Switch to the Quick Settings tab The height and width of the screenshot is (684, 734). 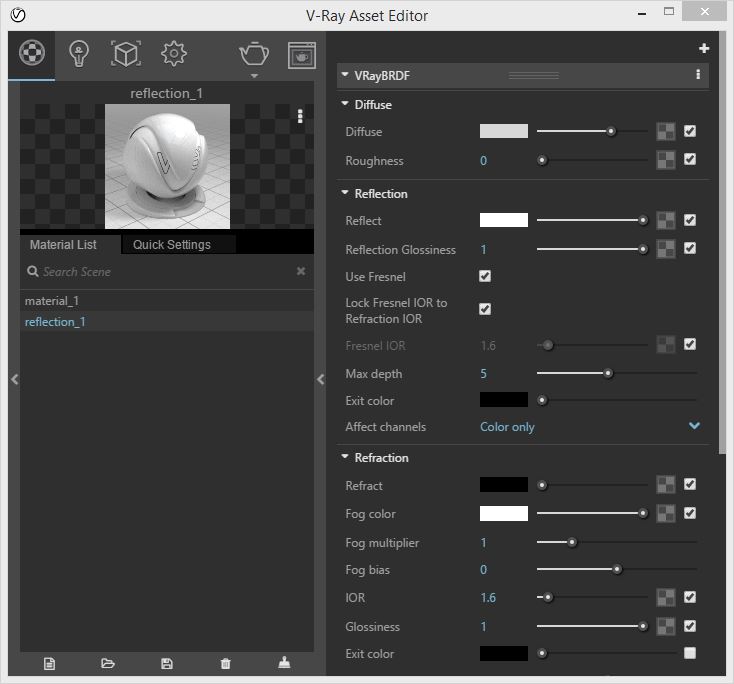coord(172,245)
